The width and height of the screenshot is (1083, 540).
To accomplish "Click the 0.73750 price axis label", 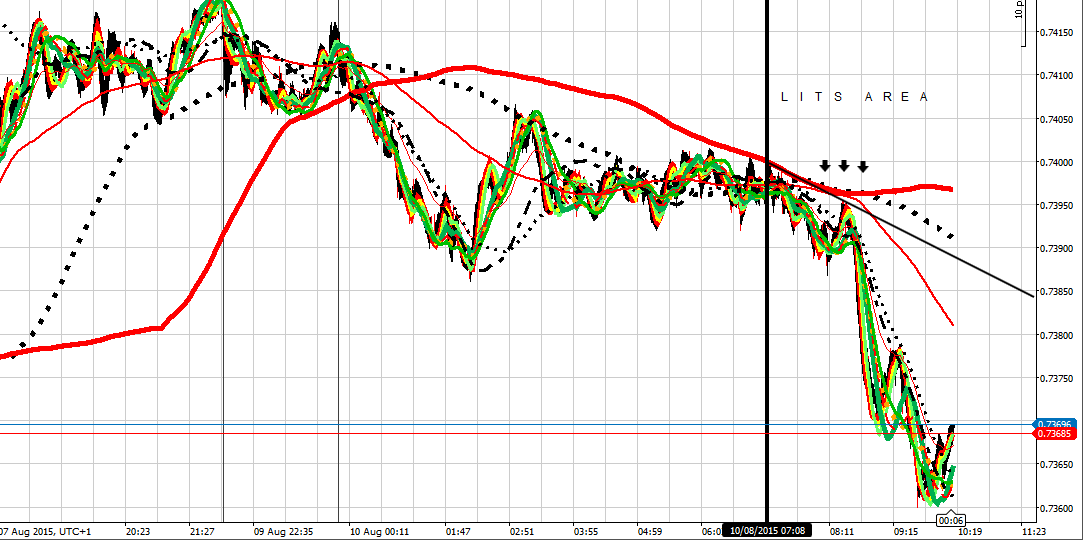I will [1056, 378].
